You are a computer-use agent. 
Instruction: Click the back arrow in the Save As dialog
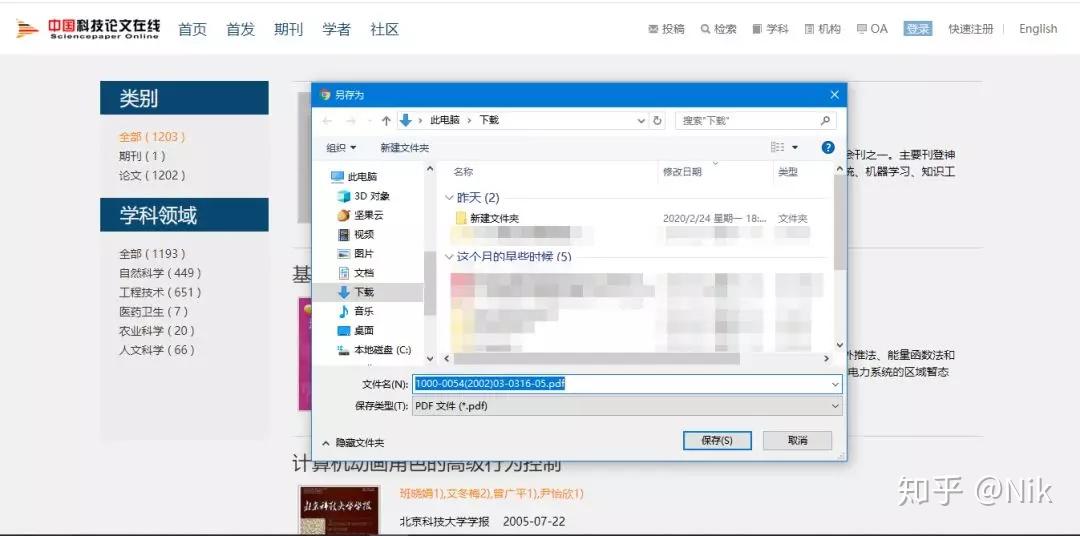click(x=327, y=121)
